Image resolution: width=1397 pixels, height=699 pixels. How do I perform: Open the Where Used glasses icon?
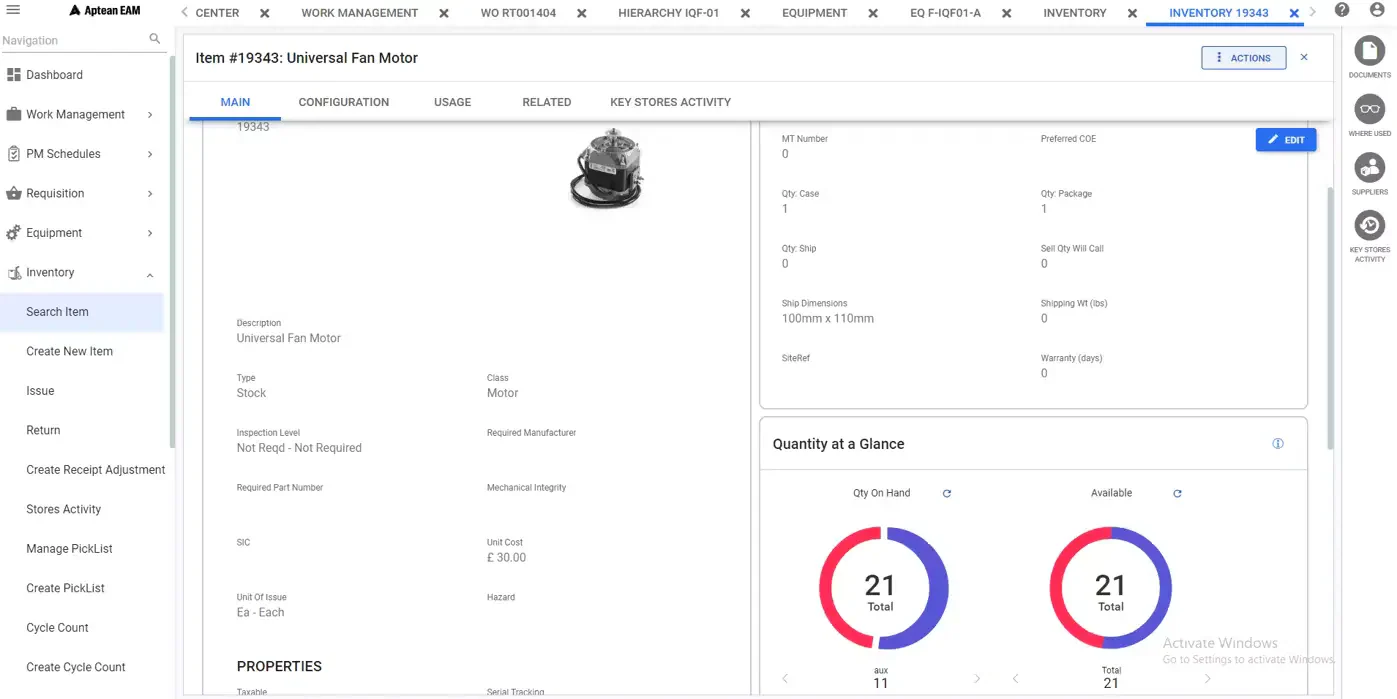(x=1369, y=110)
